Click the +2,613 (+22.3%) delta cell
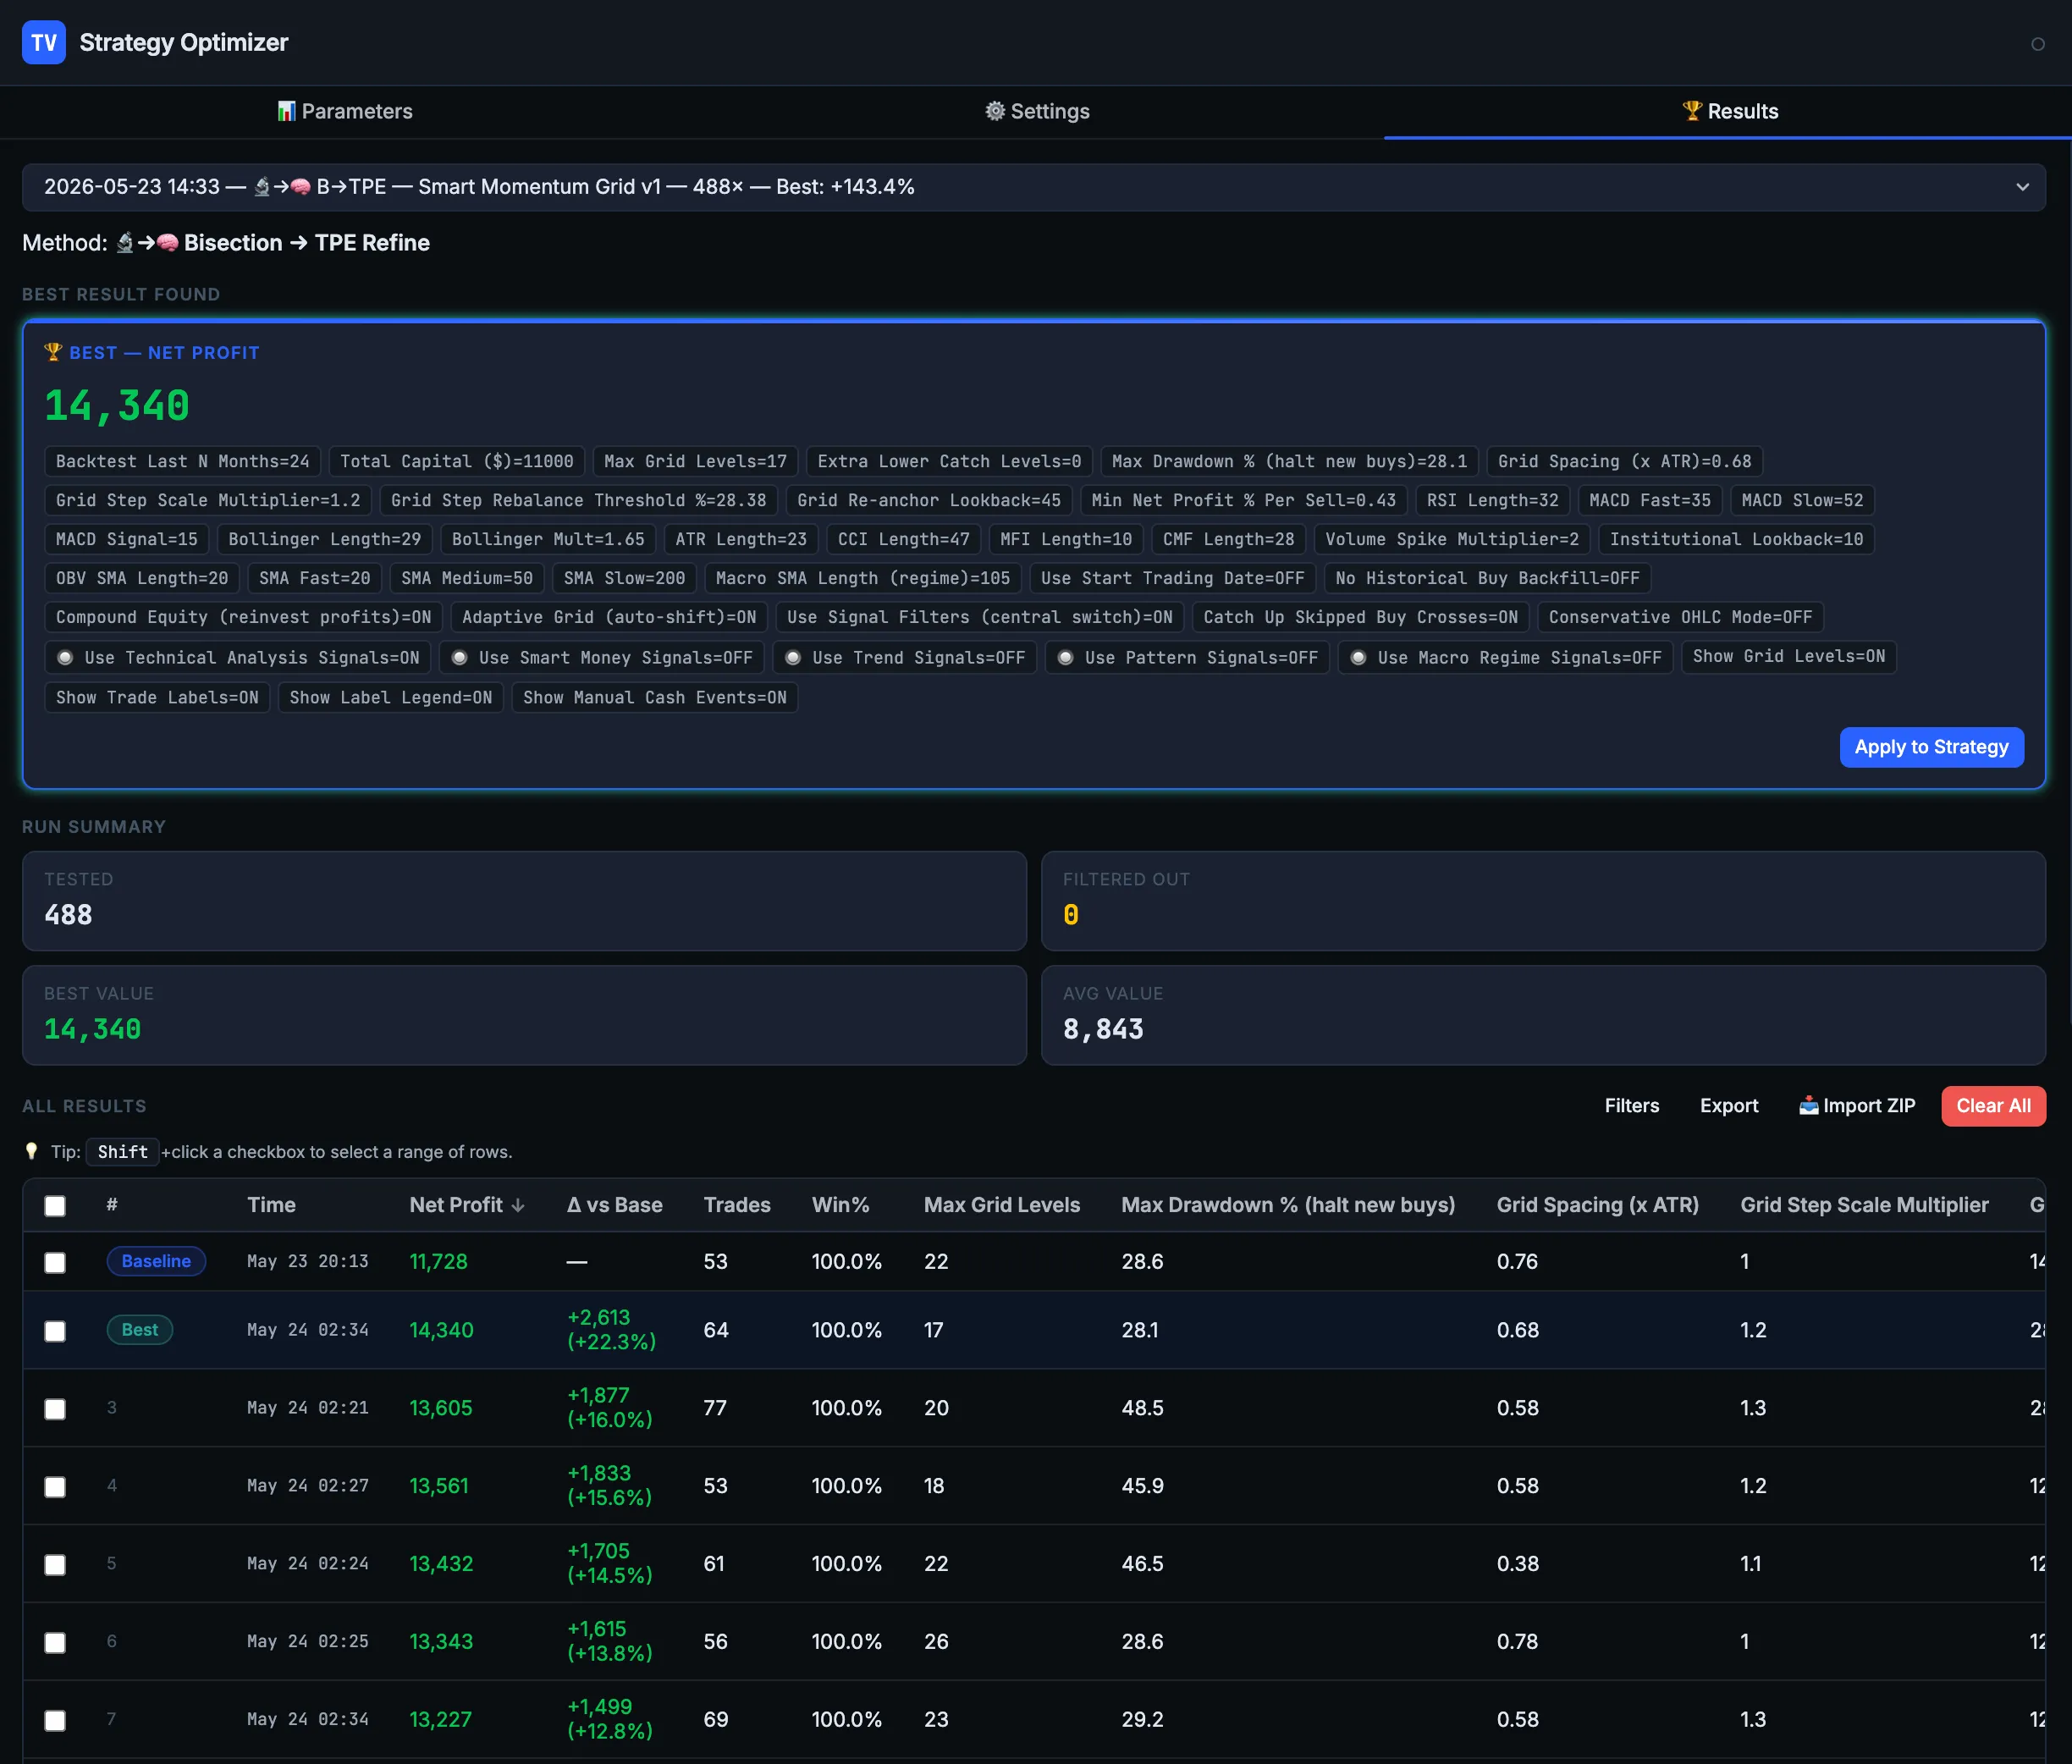The width and height of the screenshot is (2072, 1764). 611,1330
